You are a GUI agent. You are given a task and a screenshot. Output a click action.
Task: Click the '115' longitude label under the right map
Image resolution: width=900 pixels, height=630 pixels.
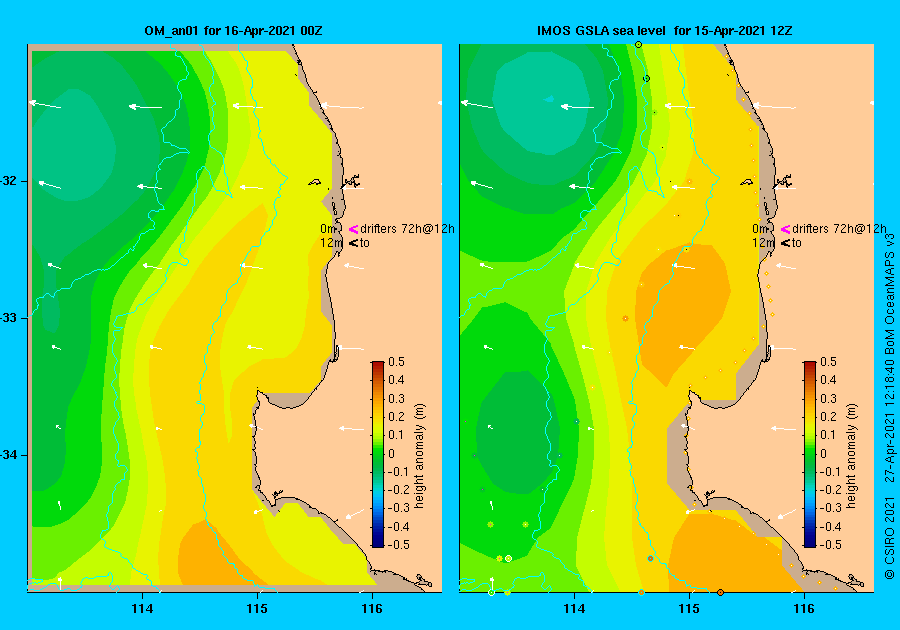tap(689, 609)
